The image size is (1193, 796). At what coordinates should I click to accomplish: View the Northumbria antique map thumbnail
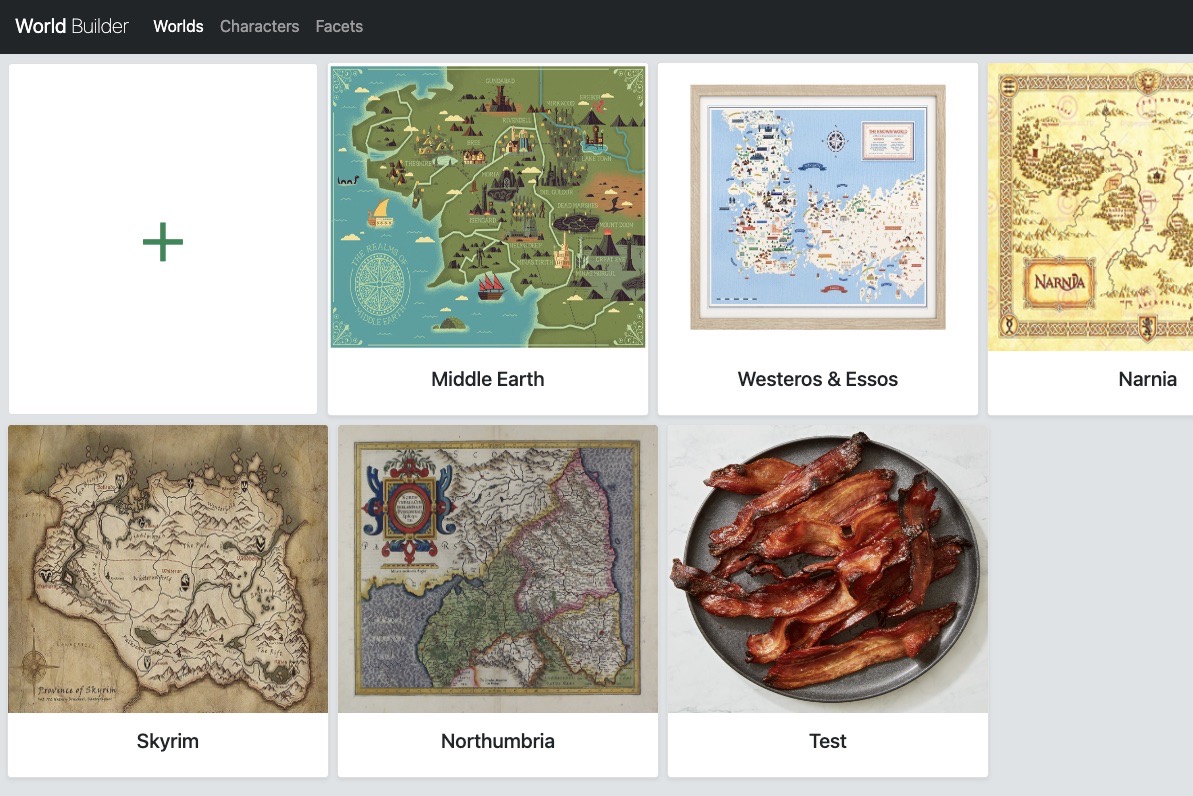497,569
